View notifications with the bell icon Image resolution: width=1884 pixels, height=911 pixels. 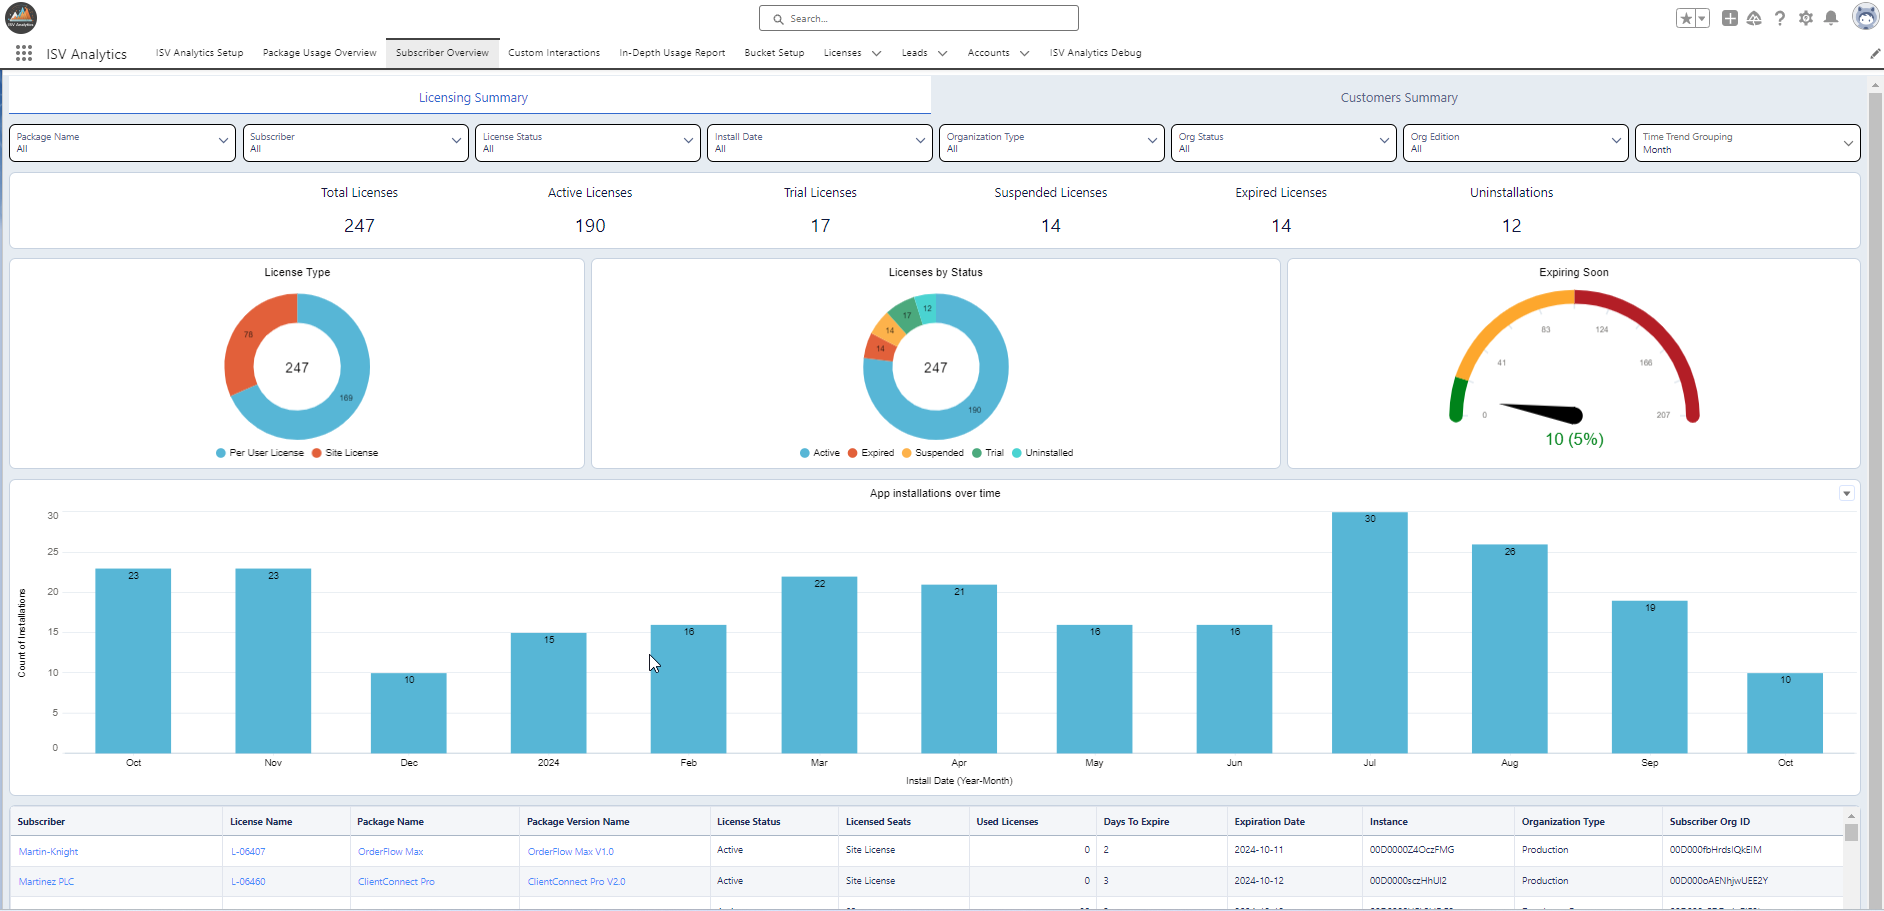click(1831, 18)
